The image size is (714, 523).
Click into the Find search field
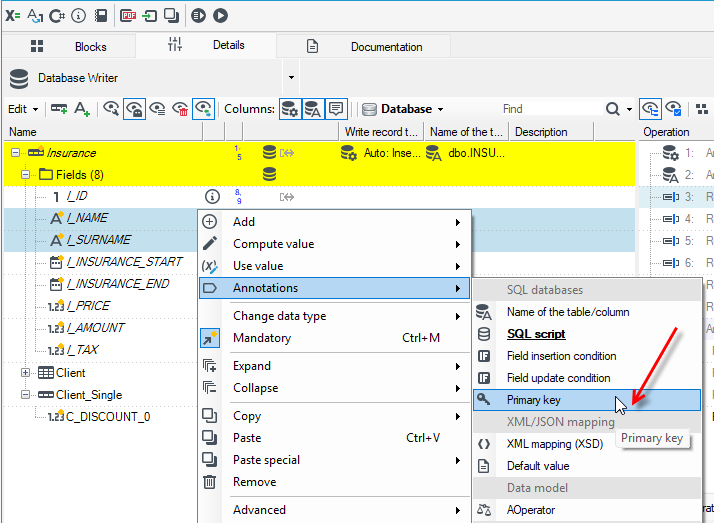click(550, 109)
